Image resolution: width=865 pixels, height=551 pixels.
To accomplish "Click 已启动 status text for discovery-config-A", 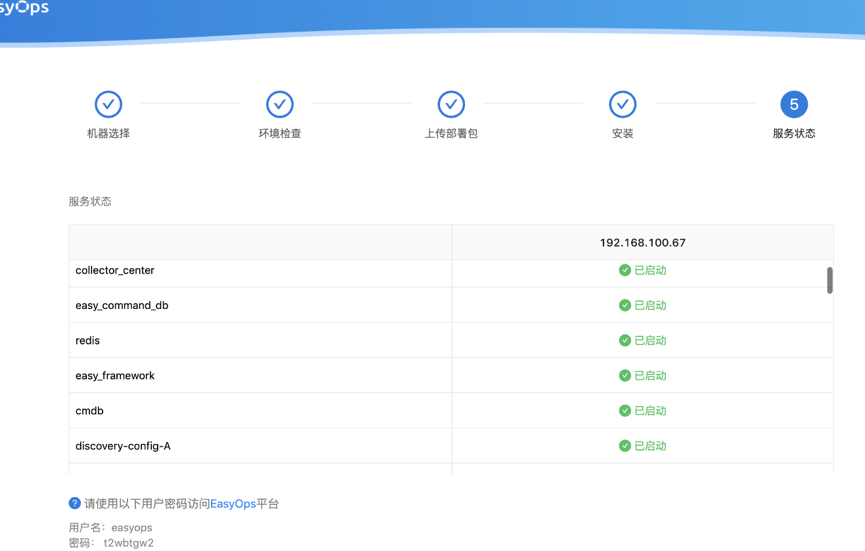I will click(650, 446).
